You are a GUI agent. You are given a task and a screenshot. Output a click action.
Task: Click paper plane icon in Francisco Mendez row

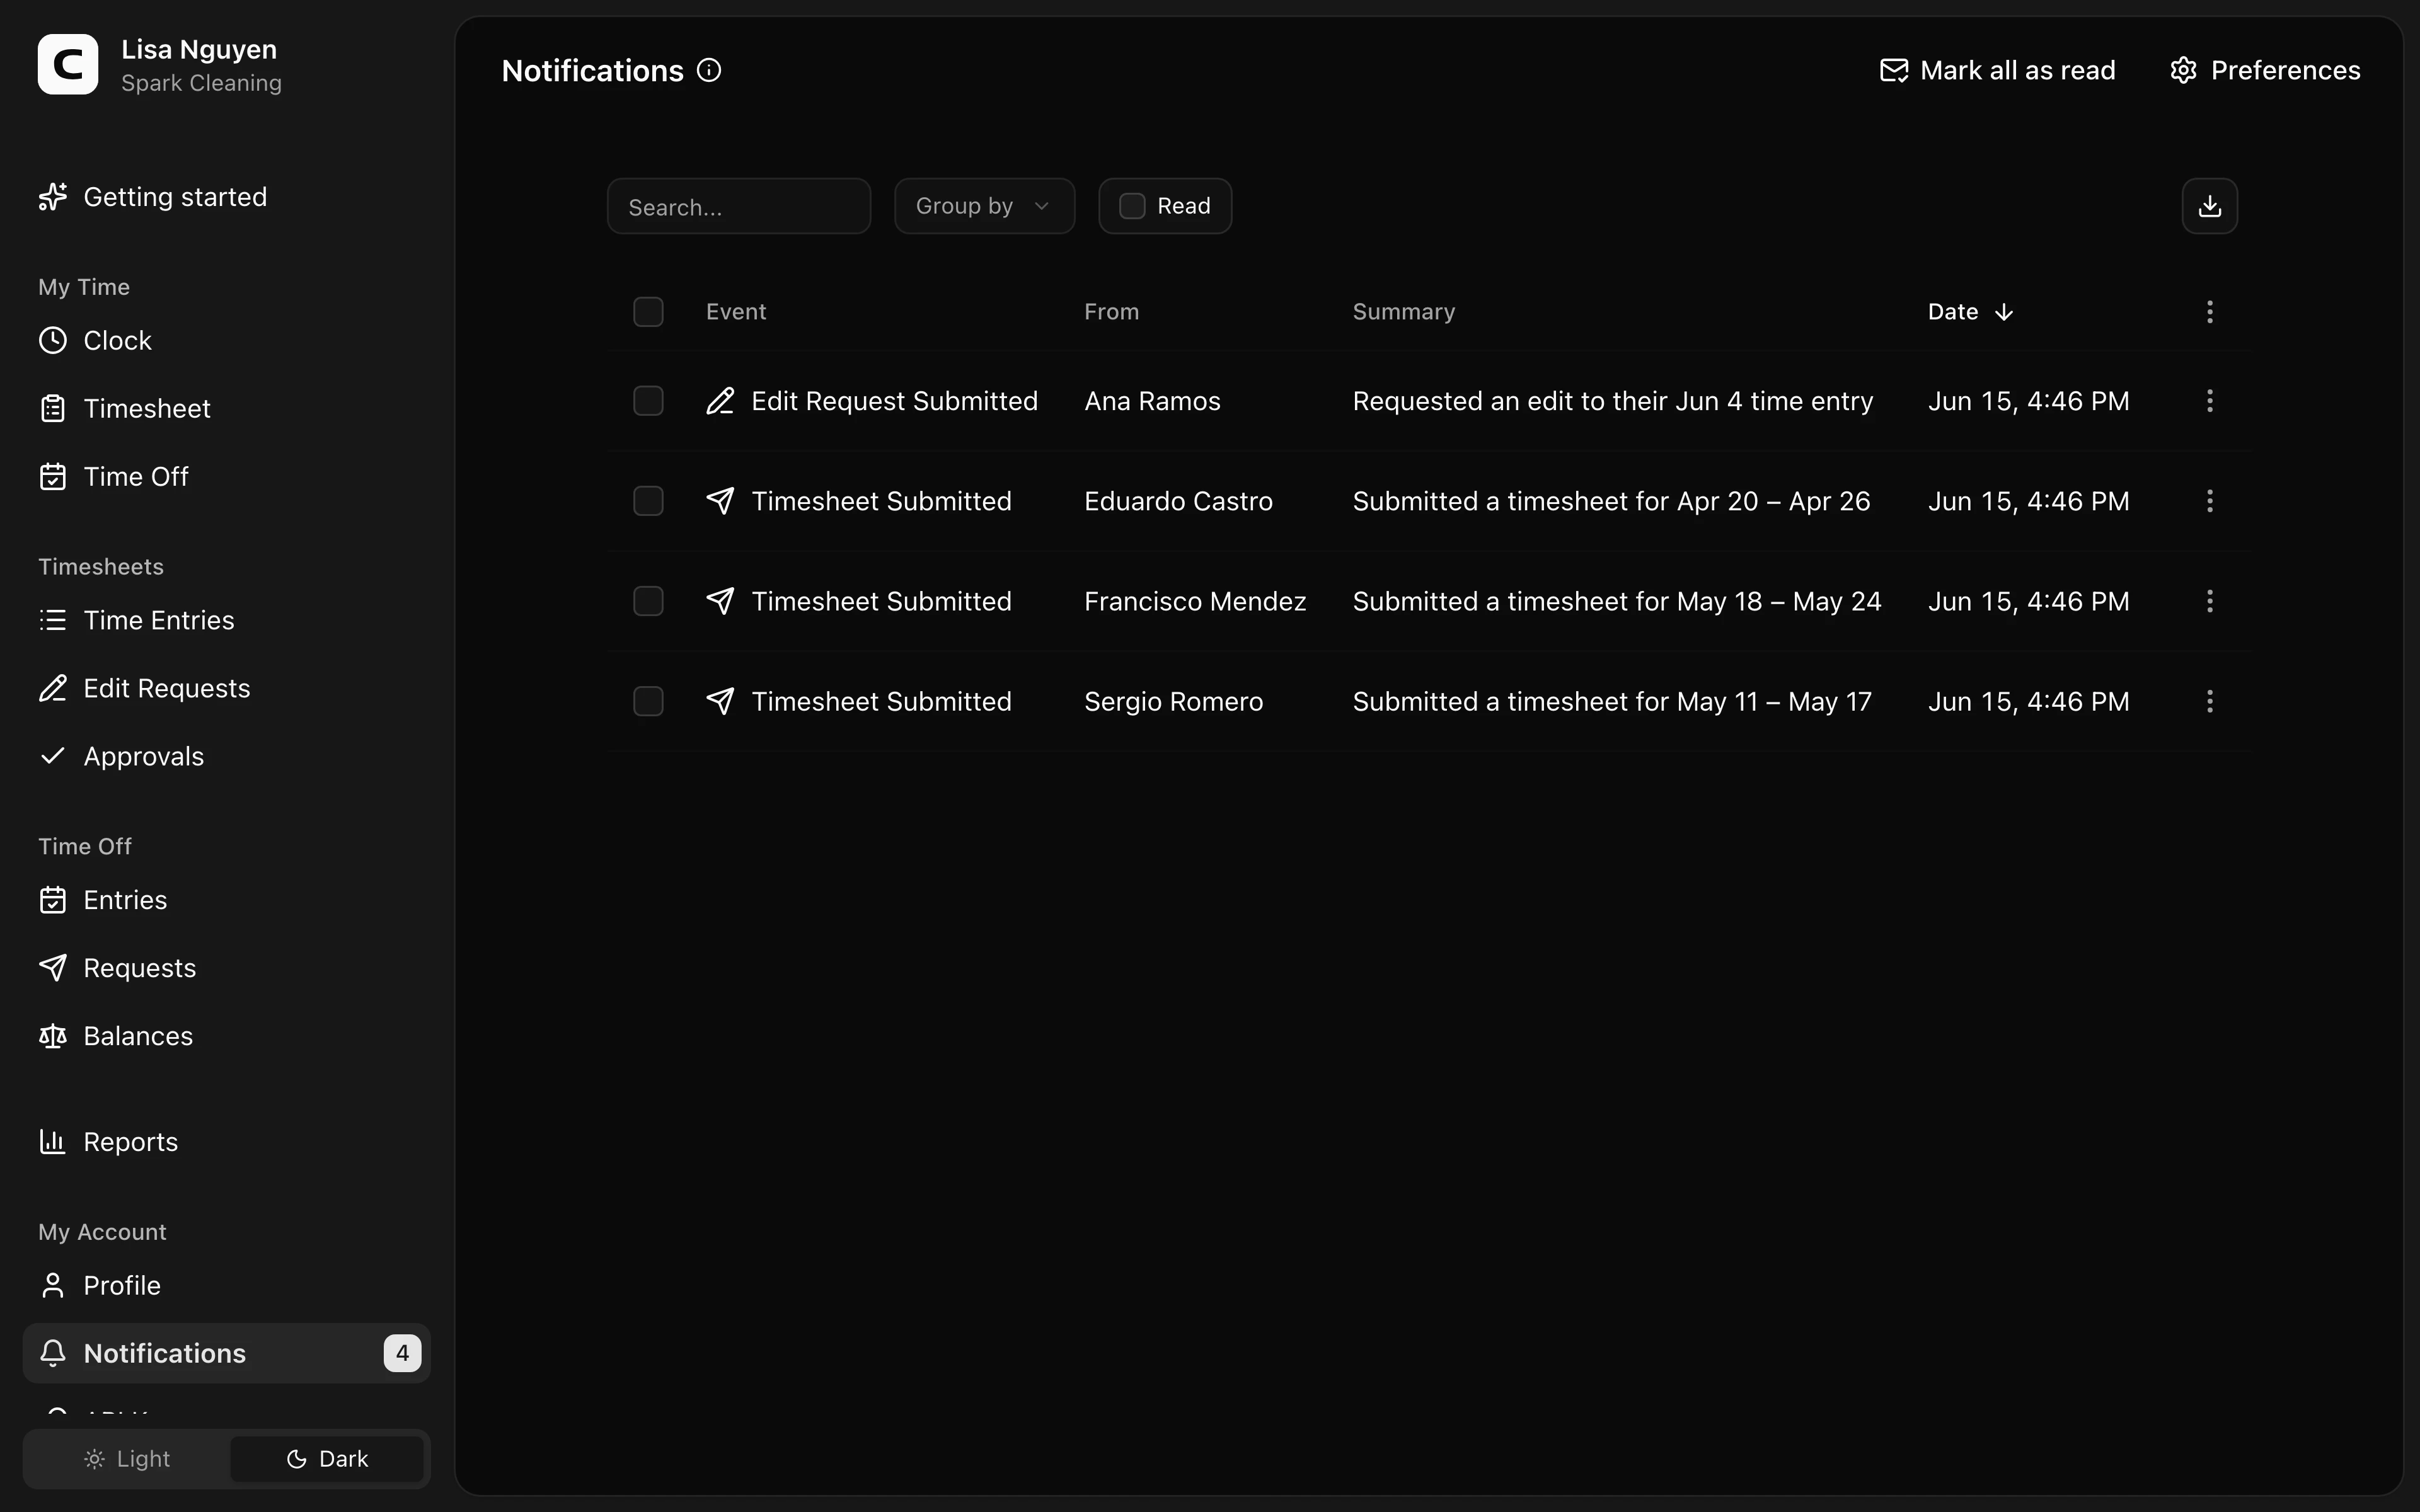point(720,601)
